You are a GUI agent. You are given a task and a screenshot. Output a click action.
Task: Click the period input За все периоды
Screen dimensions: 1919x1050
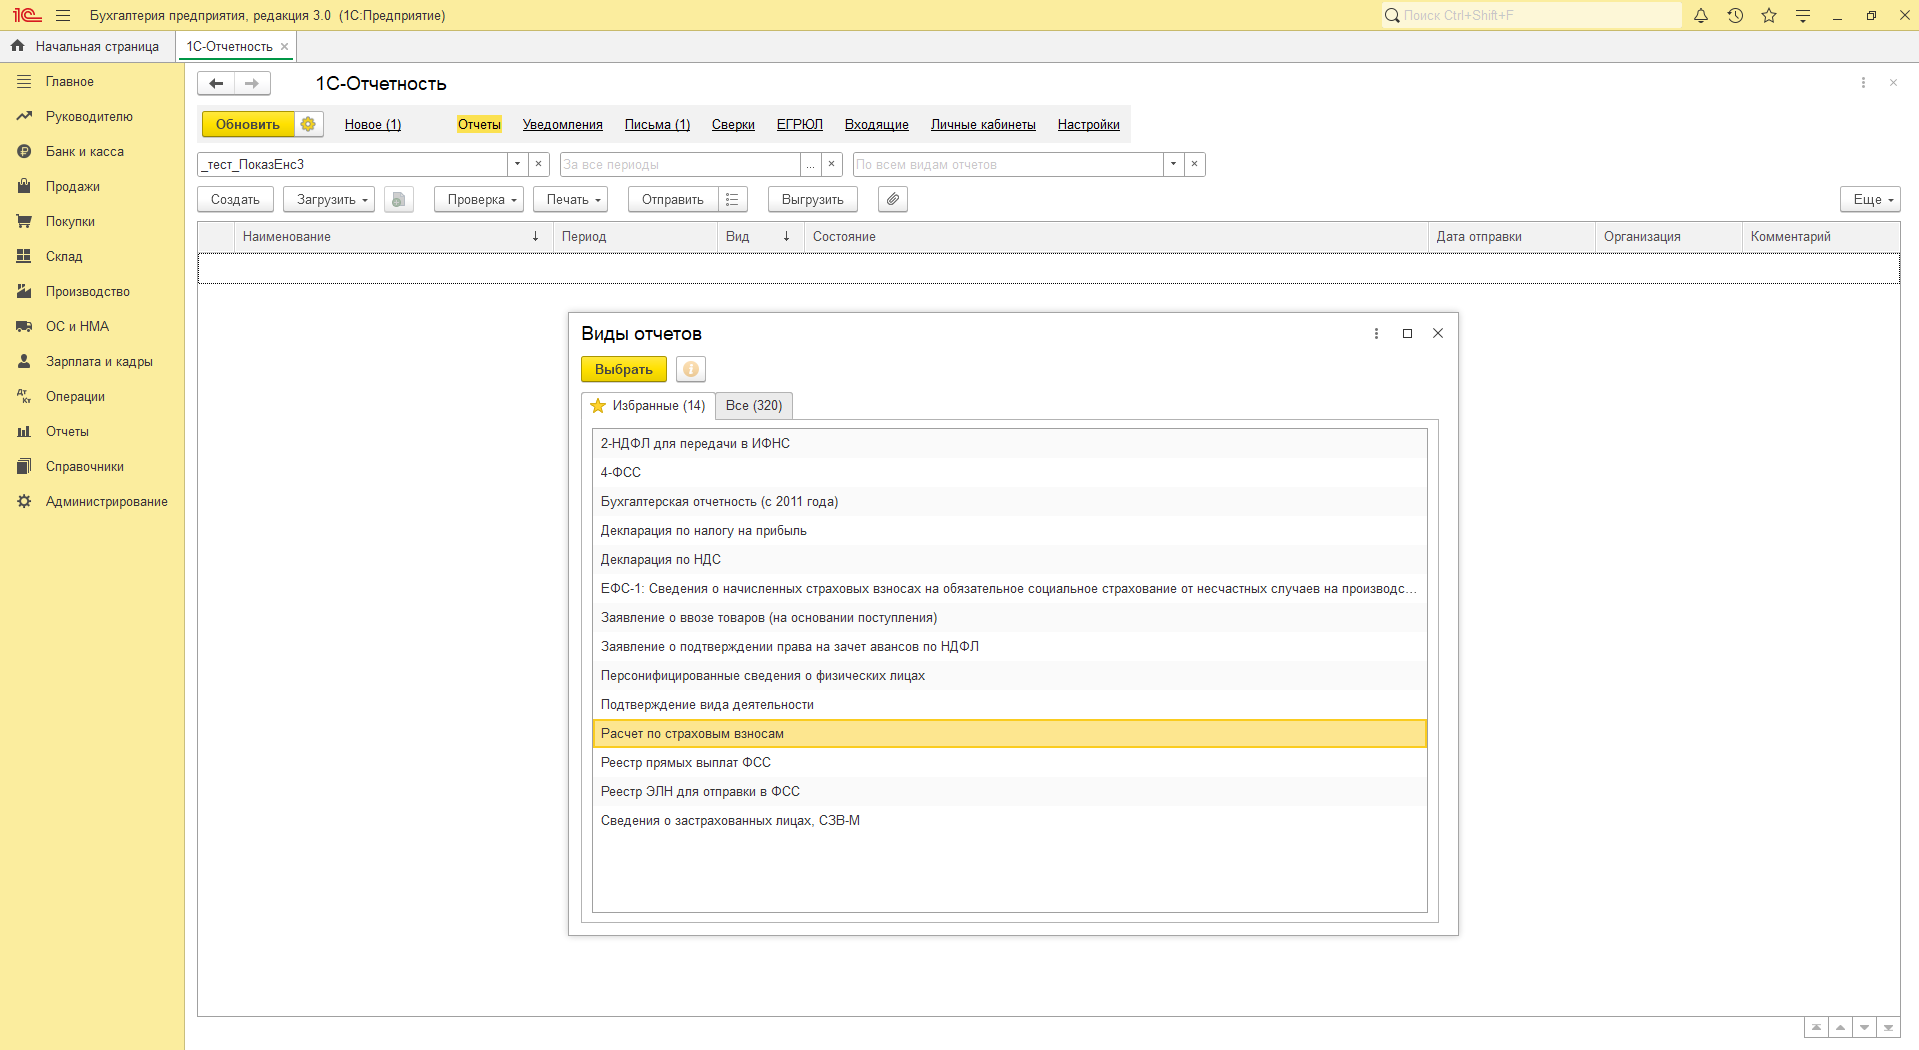pyautogui.click(x=680, y=164)
